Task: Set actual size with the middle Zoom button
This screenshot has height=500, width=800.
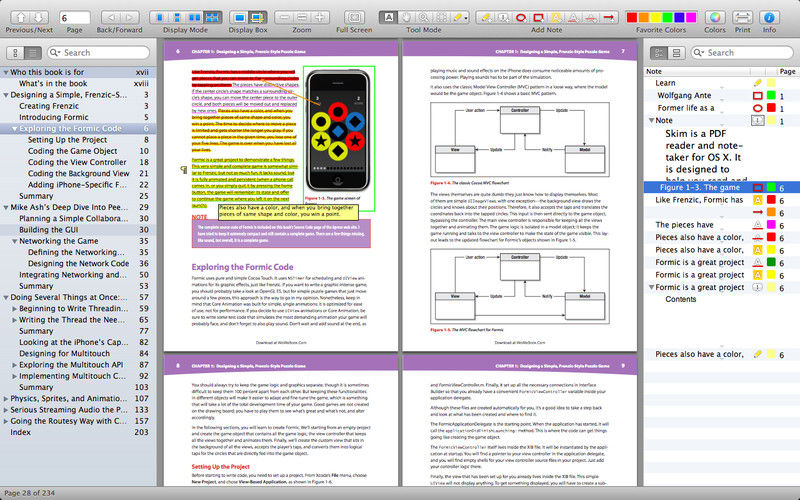Action: coord(302,17)
